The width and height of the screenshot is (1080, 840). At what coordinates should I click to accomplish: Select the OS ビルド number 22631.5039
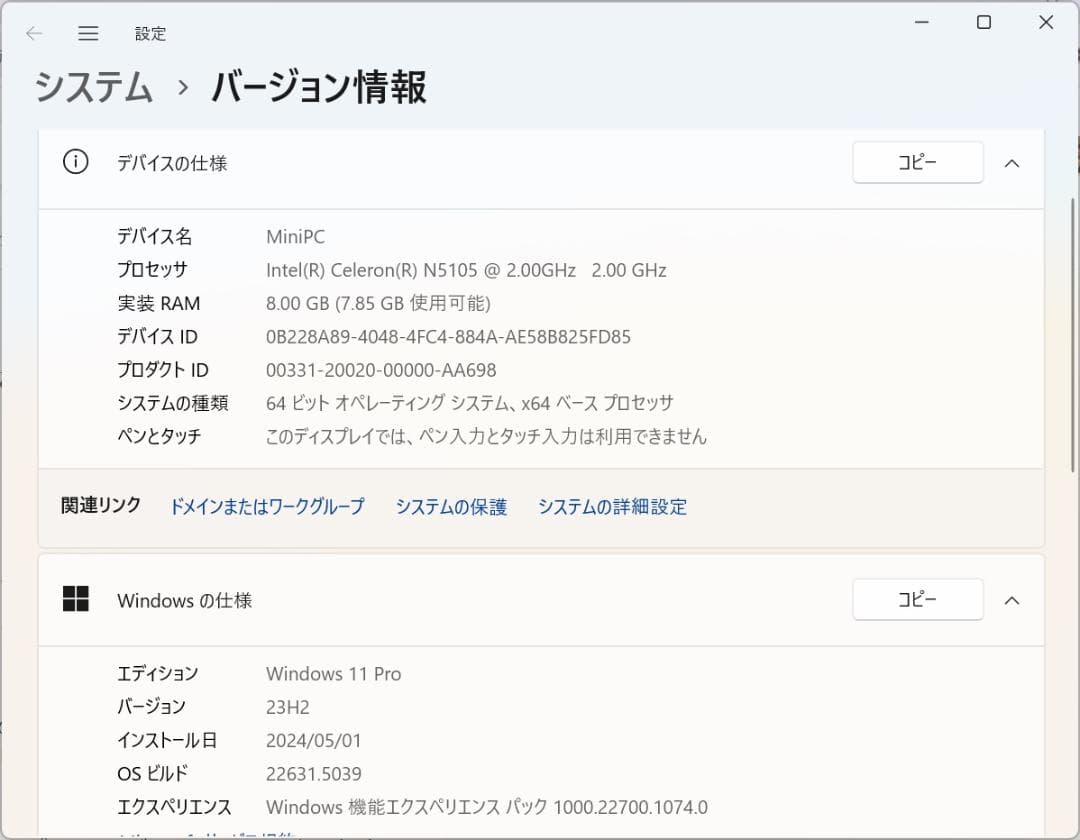tap(313, 773)
